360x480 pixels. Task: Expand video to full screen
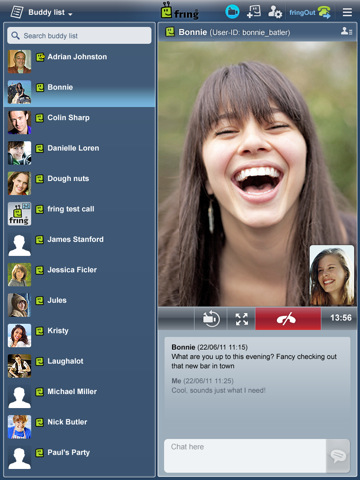242,319
